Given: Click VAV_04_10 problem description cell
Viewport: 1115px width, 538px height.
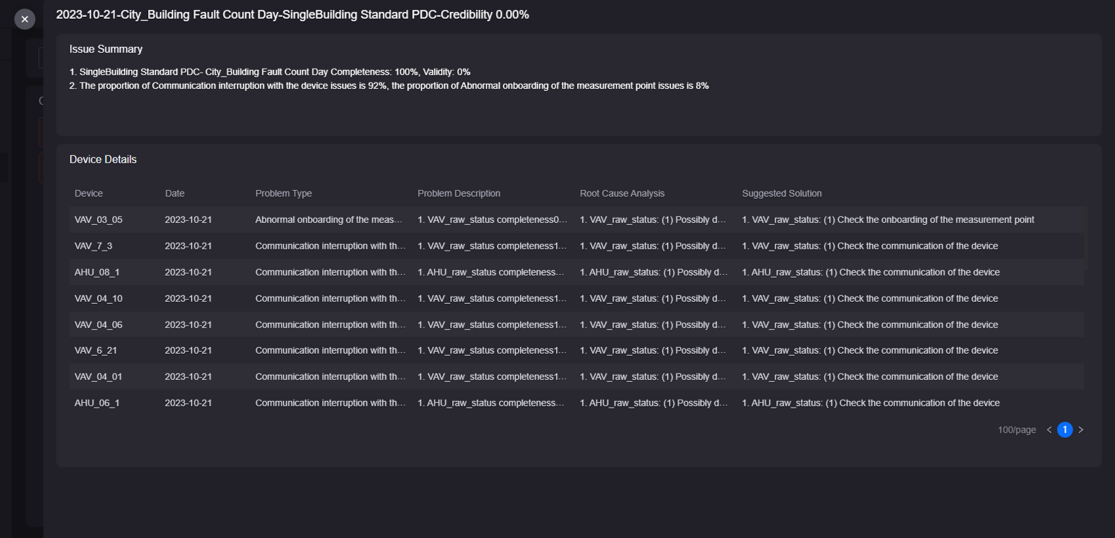Looking at the screenshot, I should coord(491,298).
